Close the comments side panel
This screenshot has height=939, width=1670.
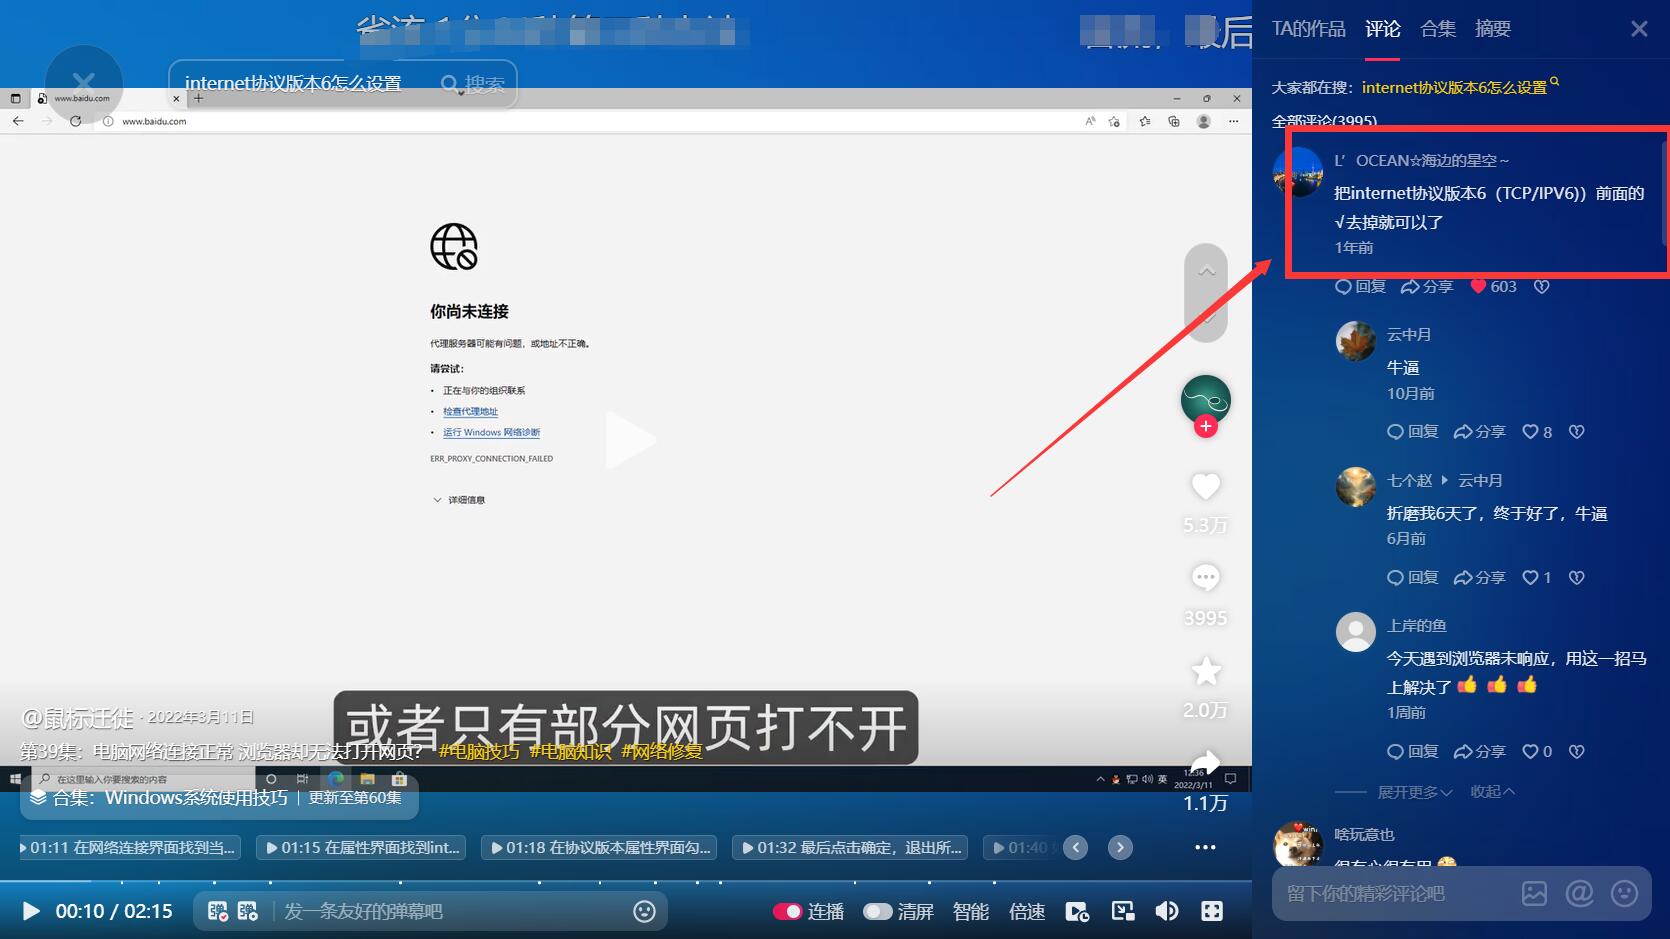(1639, 29)
